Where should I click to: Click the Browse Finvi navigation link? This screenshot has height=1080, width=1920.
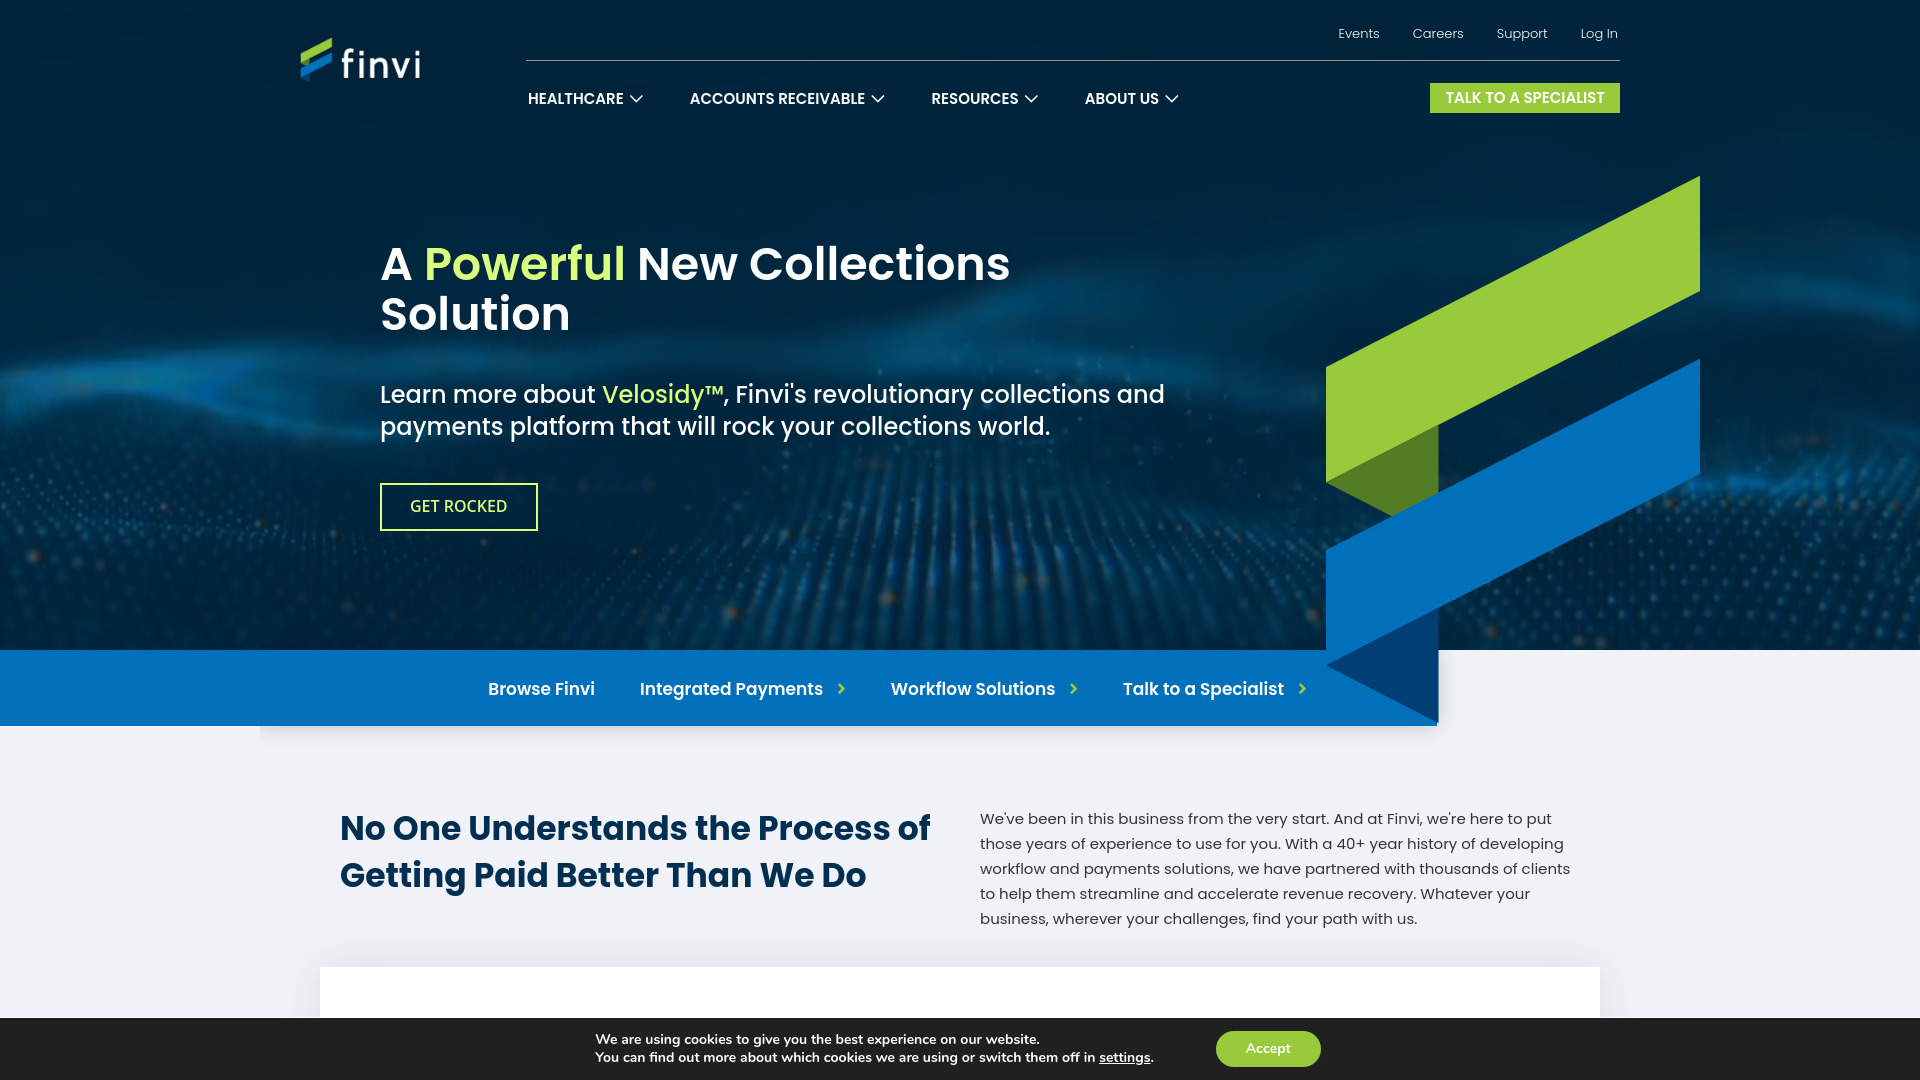(541, 688)
